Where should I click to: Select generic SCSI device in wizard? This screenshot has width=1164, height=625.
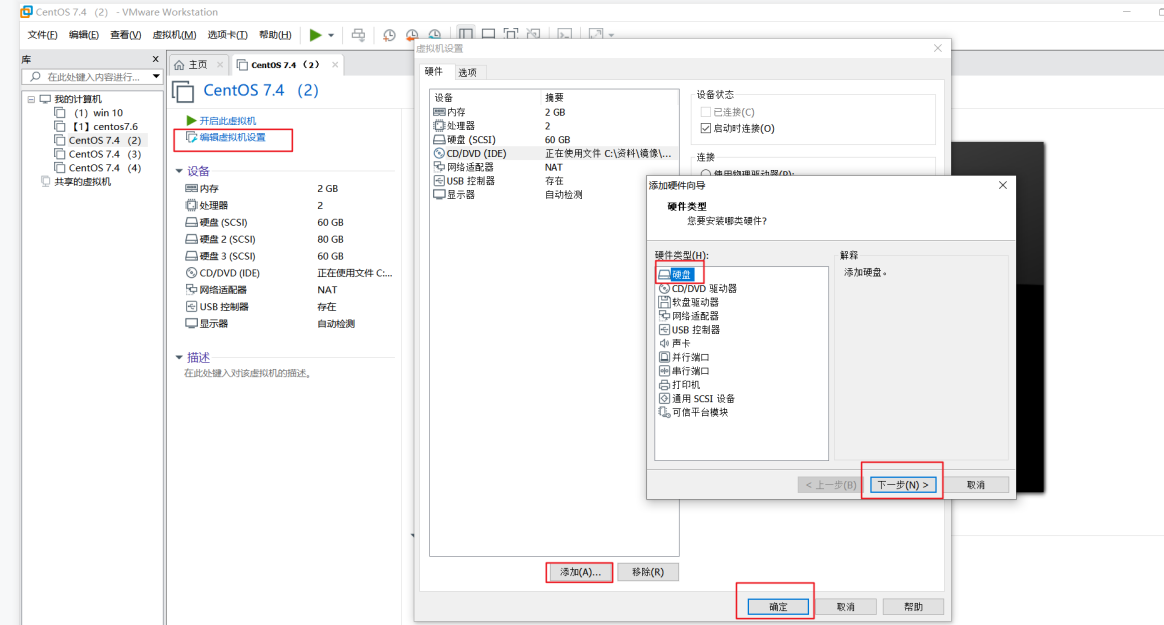697,399
